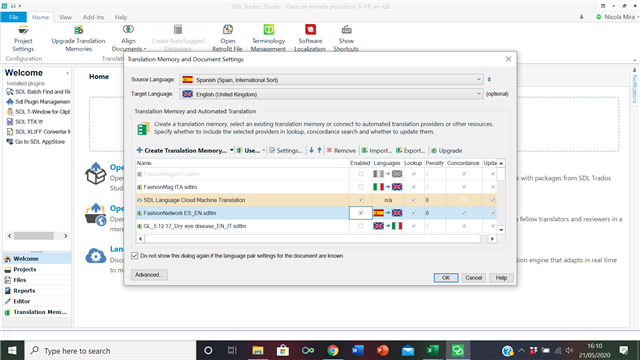Viewport: 640px width, 360px height.
Task: Move selected memory down arrow
Action: [x=311, y=150]
